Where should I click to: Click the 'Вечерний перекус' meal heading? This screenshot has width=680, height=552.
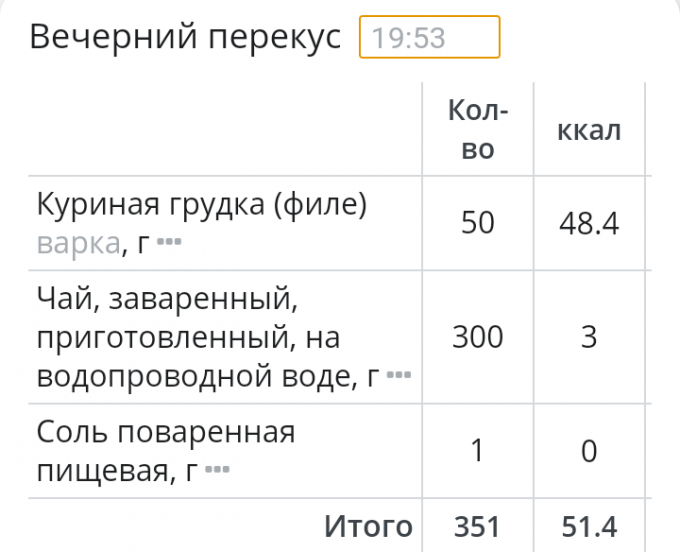point(186,38)
